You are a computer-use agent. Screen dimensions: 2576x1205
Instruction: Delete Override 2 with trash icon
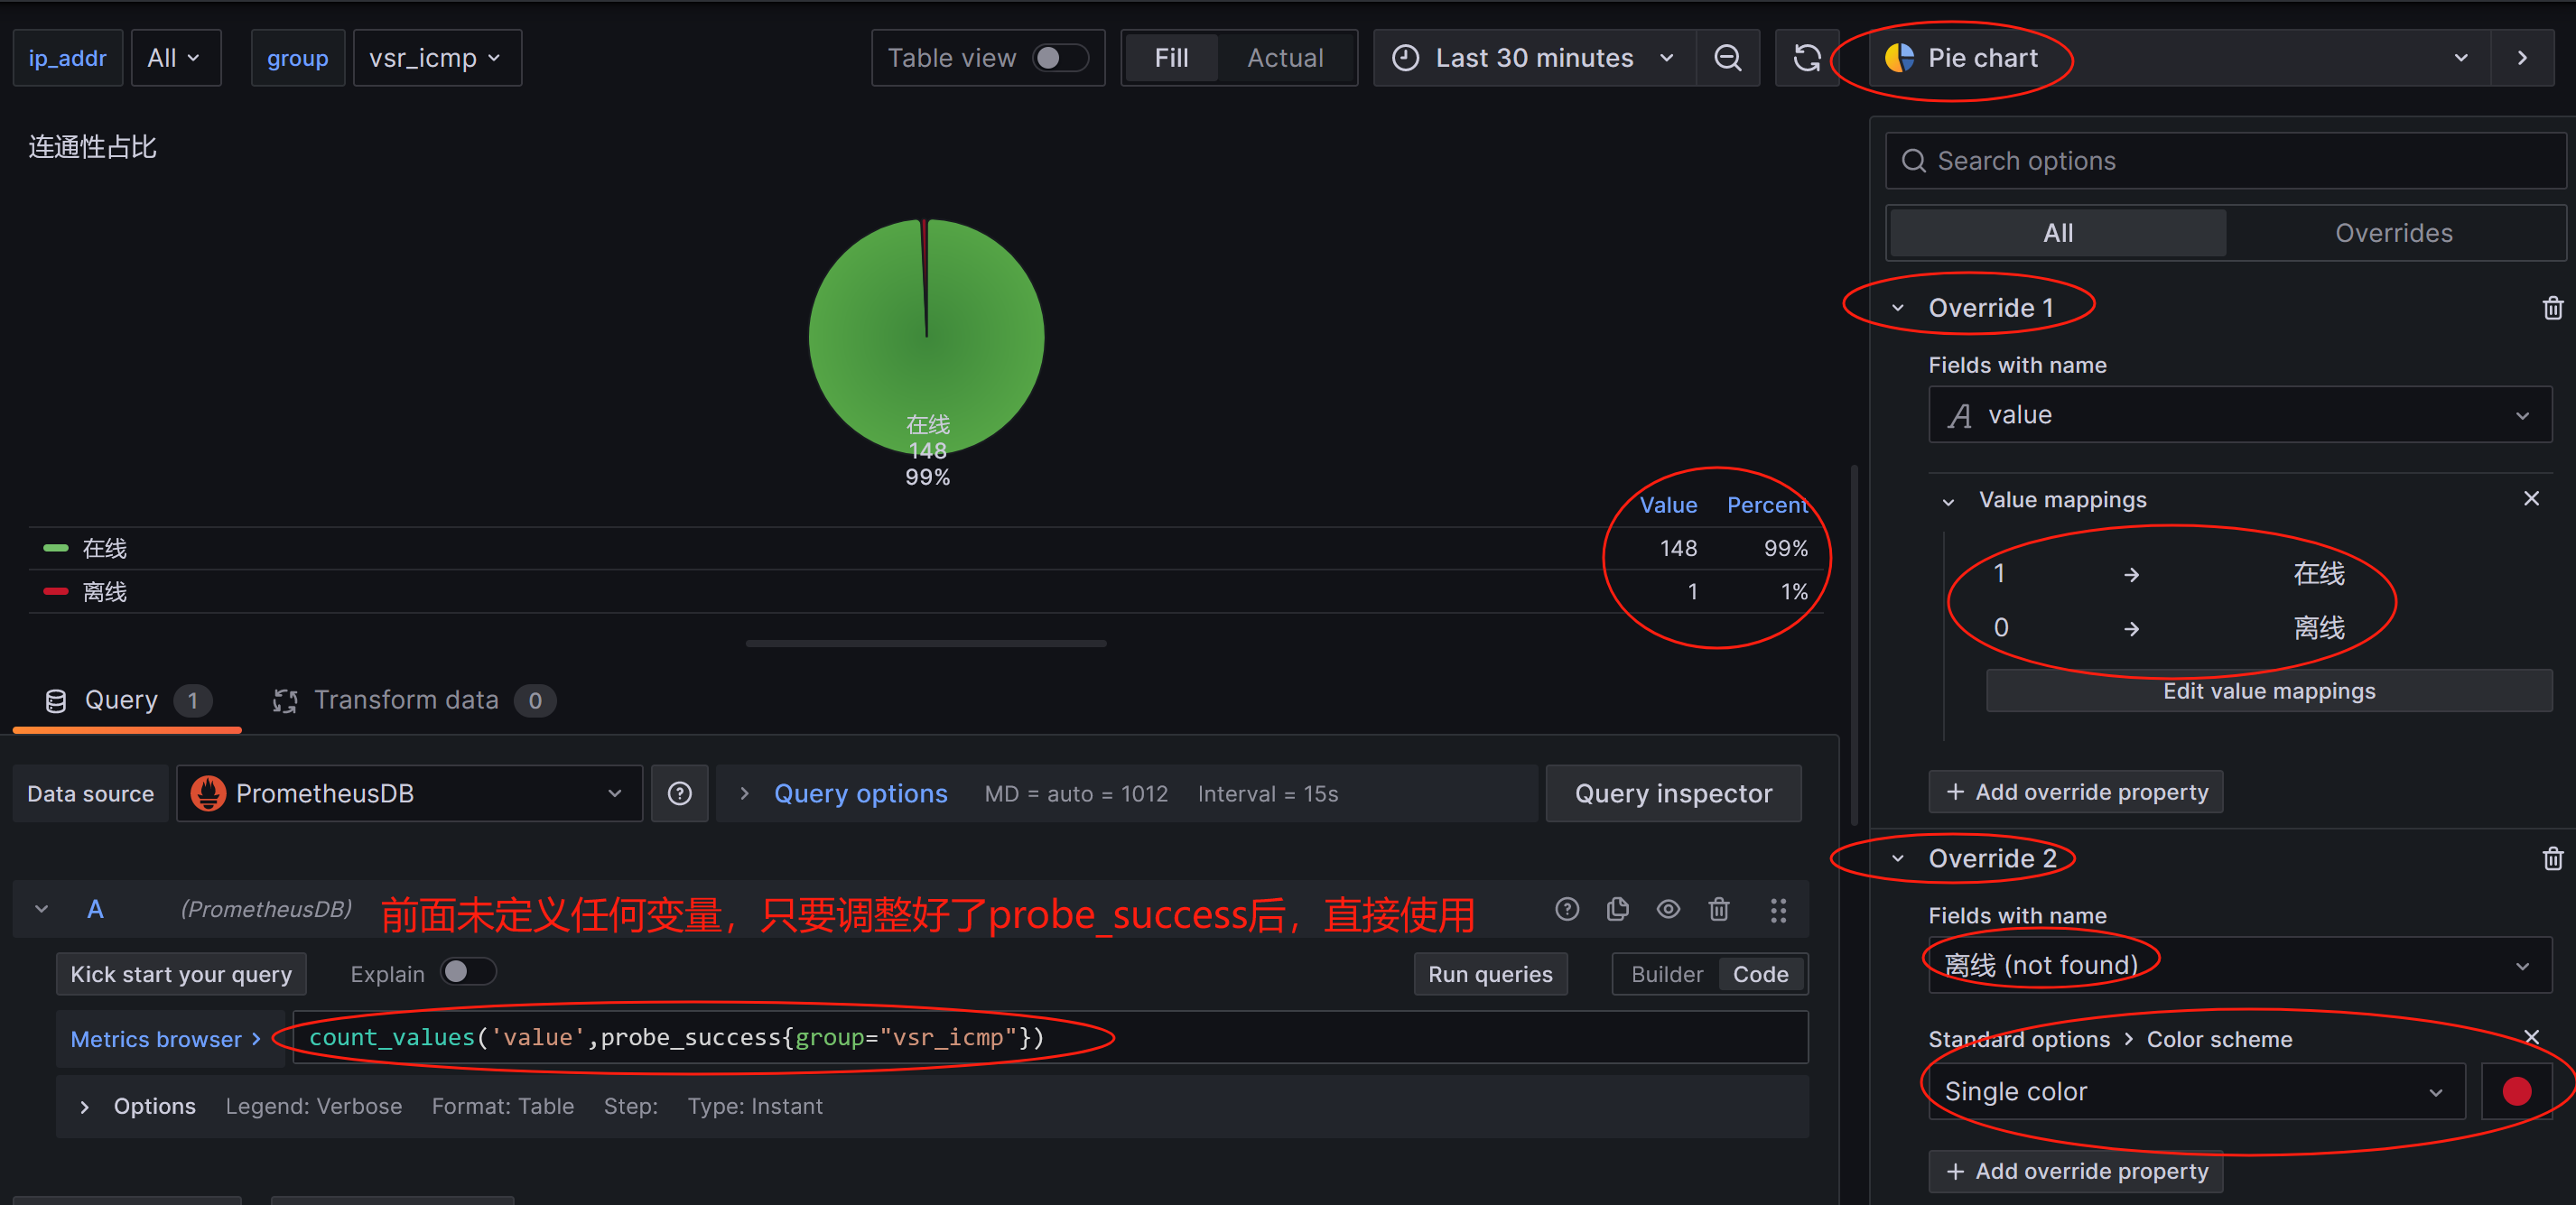tap(2552, 858)
